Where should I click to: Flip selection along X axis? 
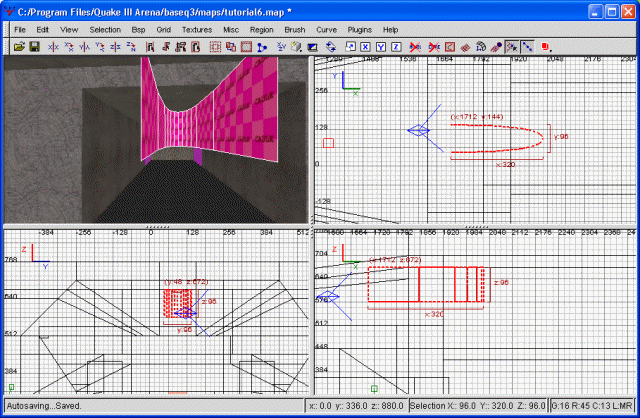tap(53, 47)
